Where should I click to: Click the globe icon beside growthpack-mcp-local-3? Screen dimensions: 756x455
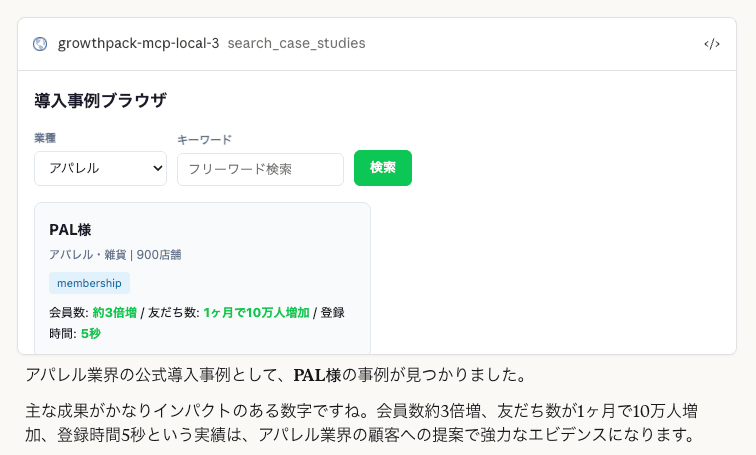coord(40,44)
